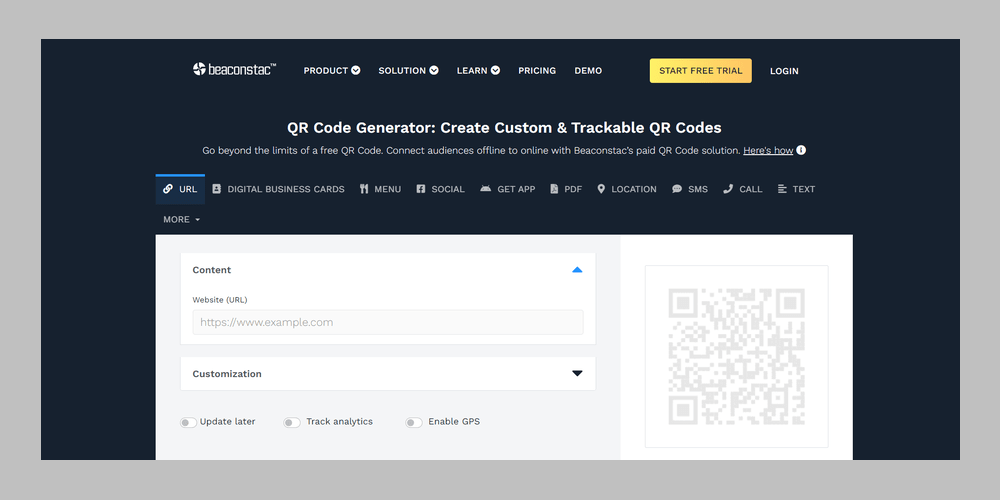Click the fork and knife Menu icon

tap(364, 189)
